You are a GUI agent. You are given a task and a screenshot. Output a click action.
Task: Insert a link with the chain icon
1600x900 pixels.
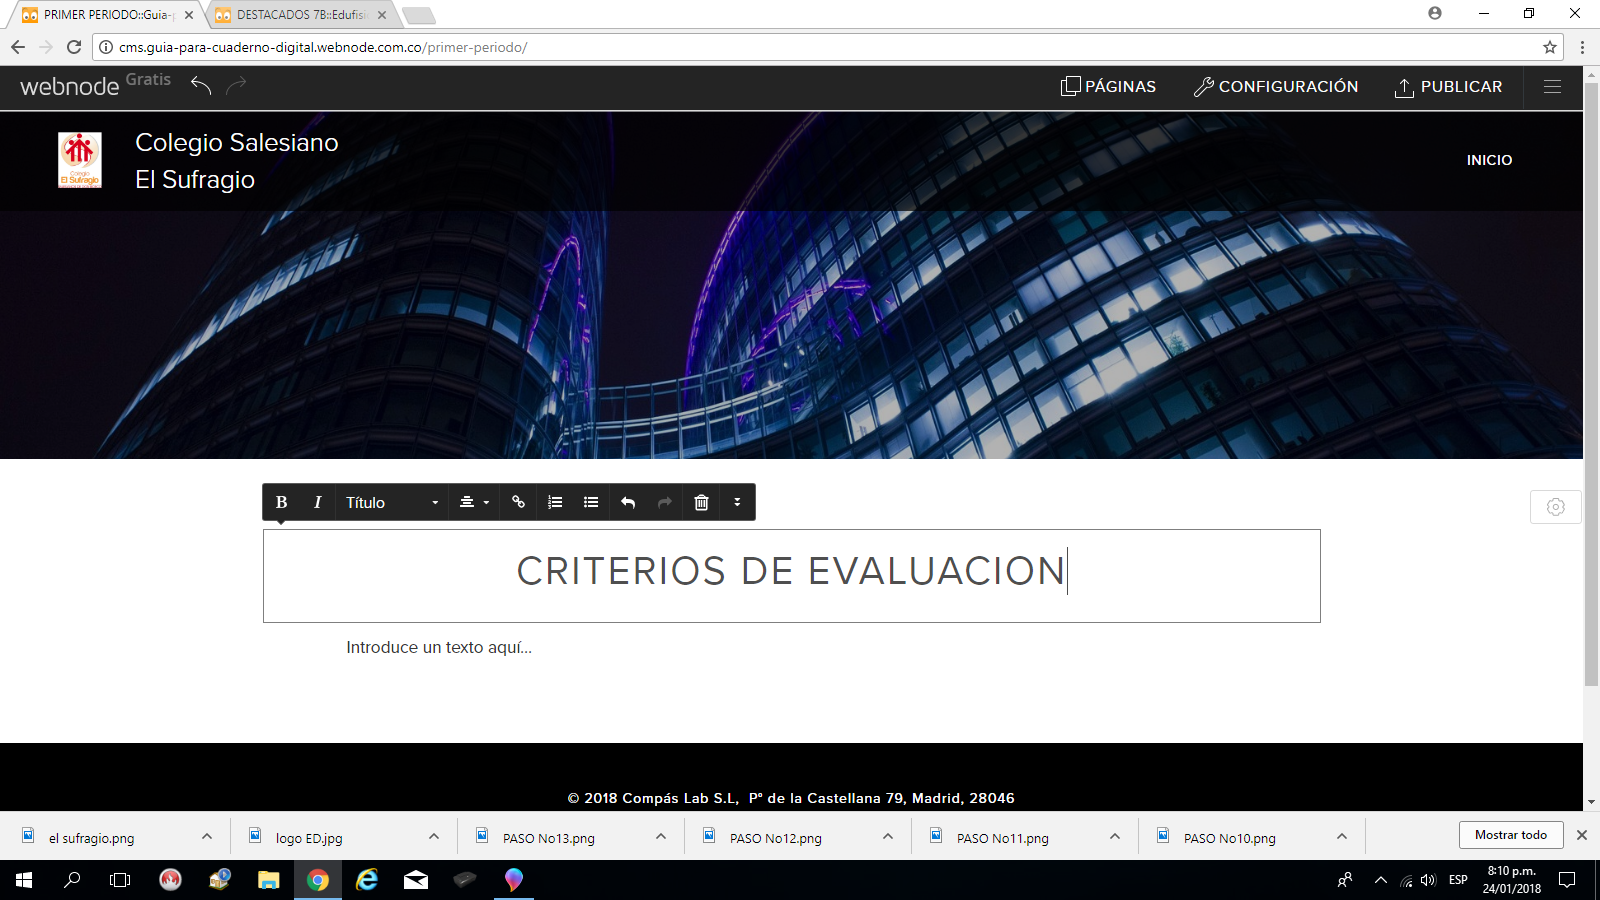pos(518,502)
